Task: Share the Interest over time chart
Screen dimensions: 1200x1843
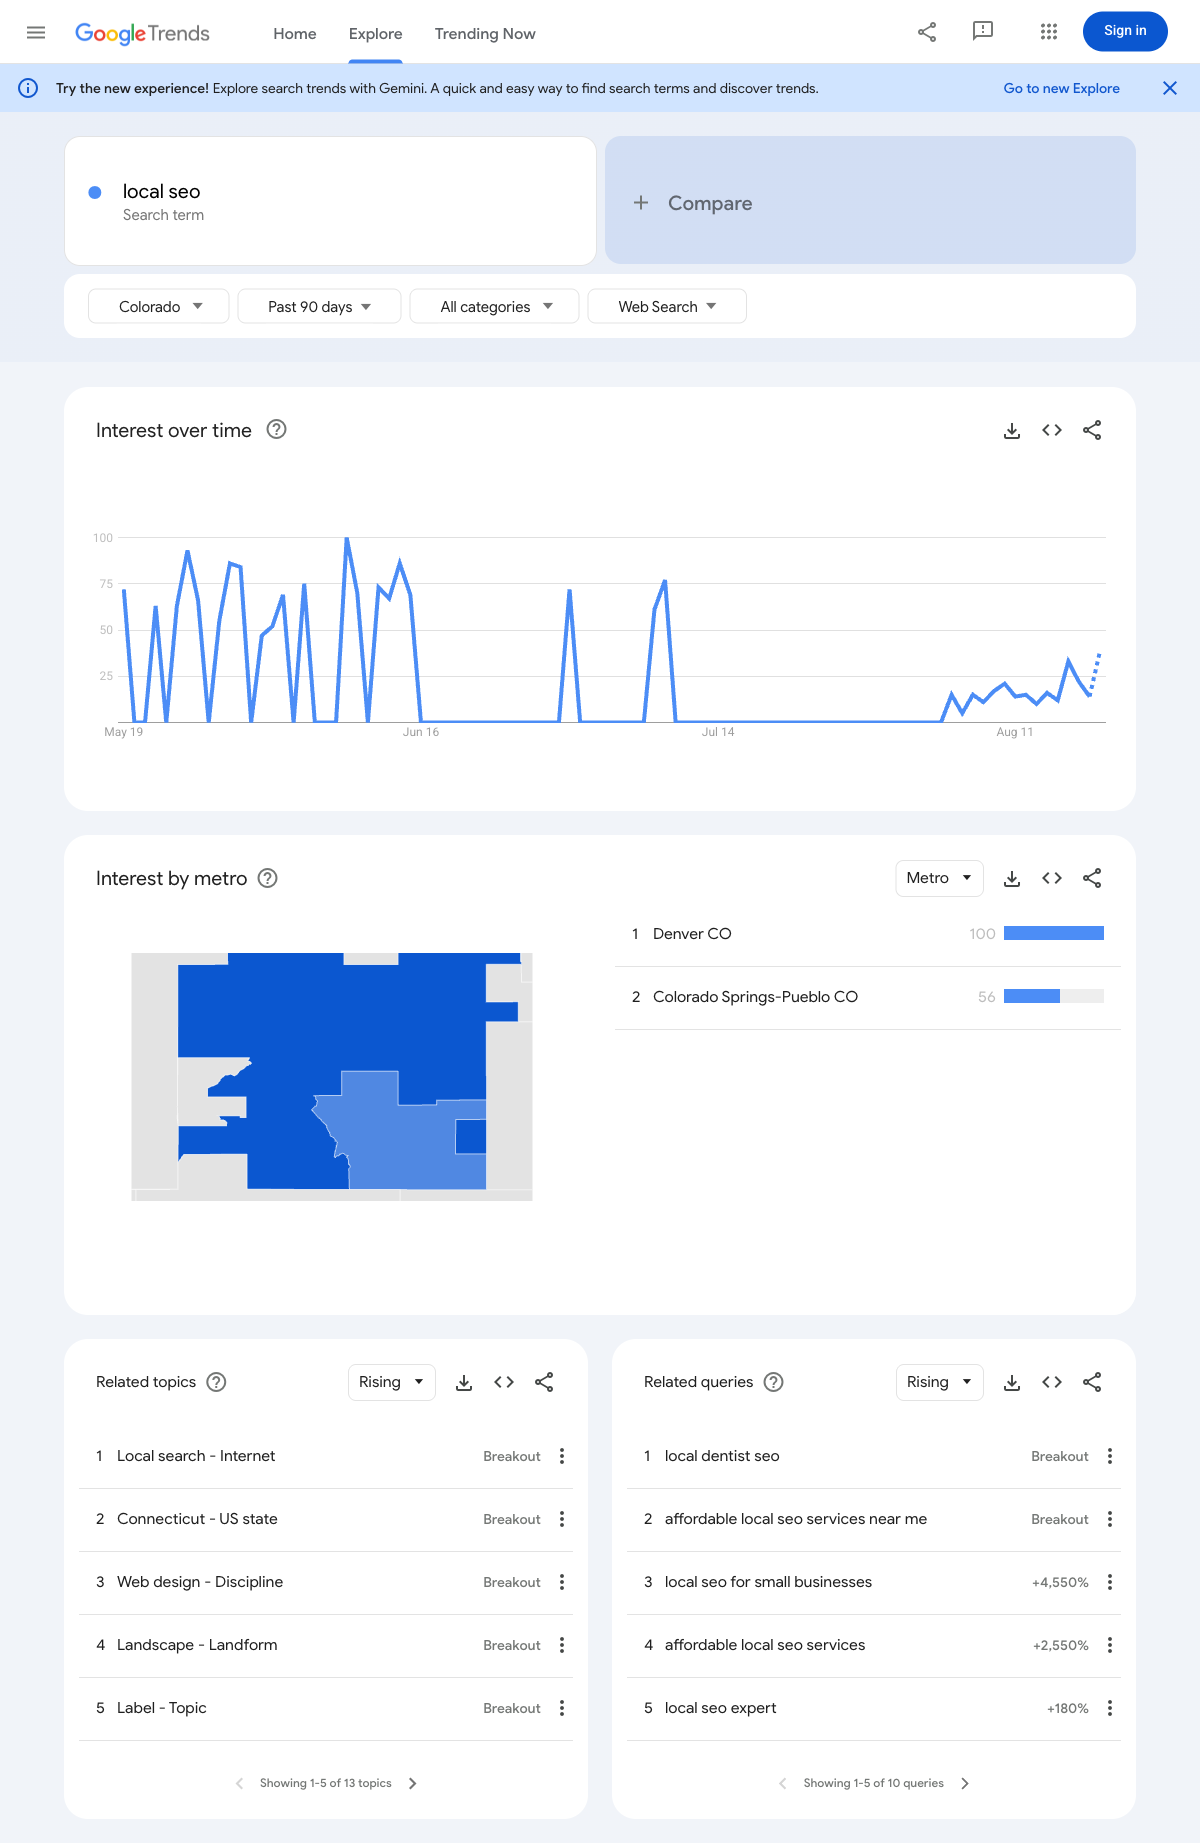Action: [x=1092, y=430]
